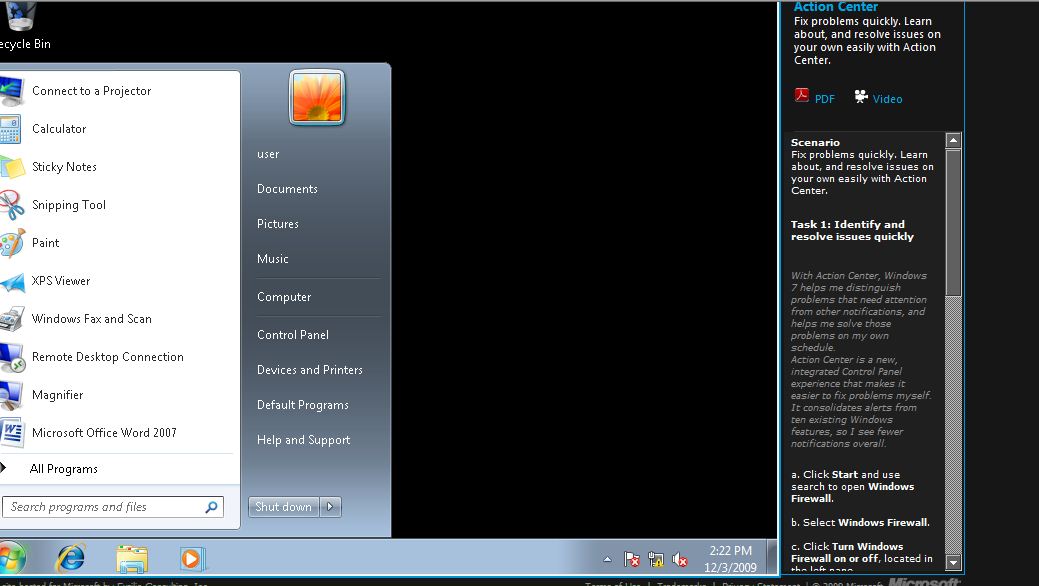Image resolution: width=1039 pixels, height=586 pixels.
Task: Click the Shut down button
Action: click(284, 507)
